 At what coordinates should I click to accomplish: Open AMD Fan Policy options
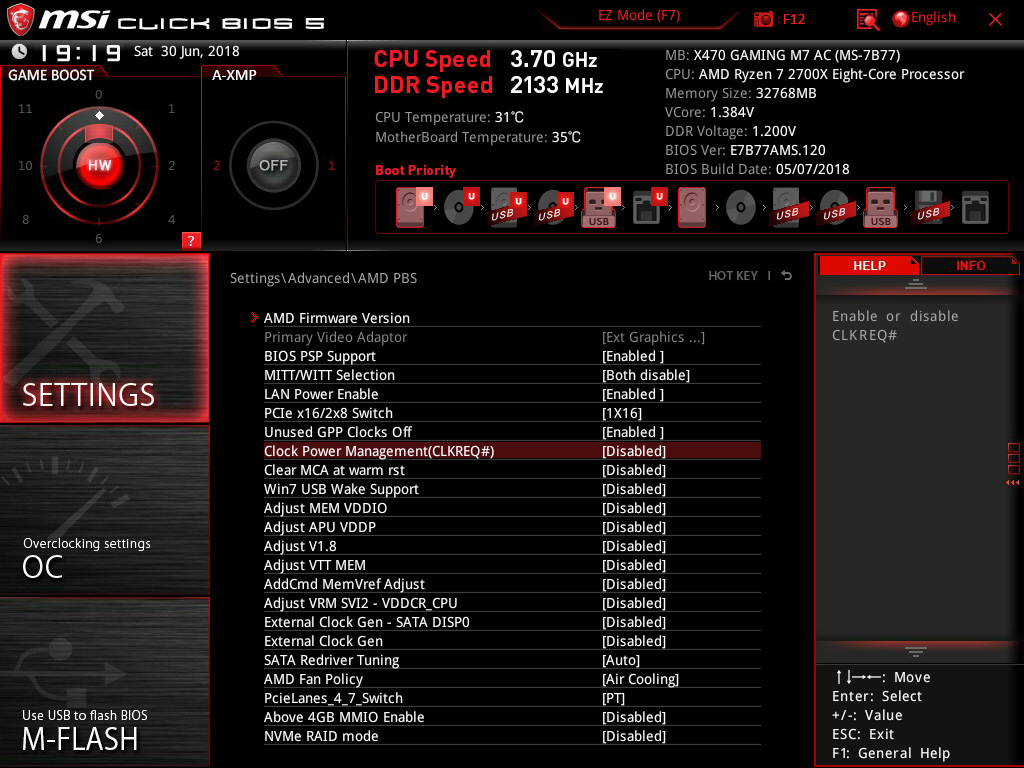click(x=512, y=679)
